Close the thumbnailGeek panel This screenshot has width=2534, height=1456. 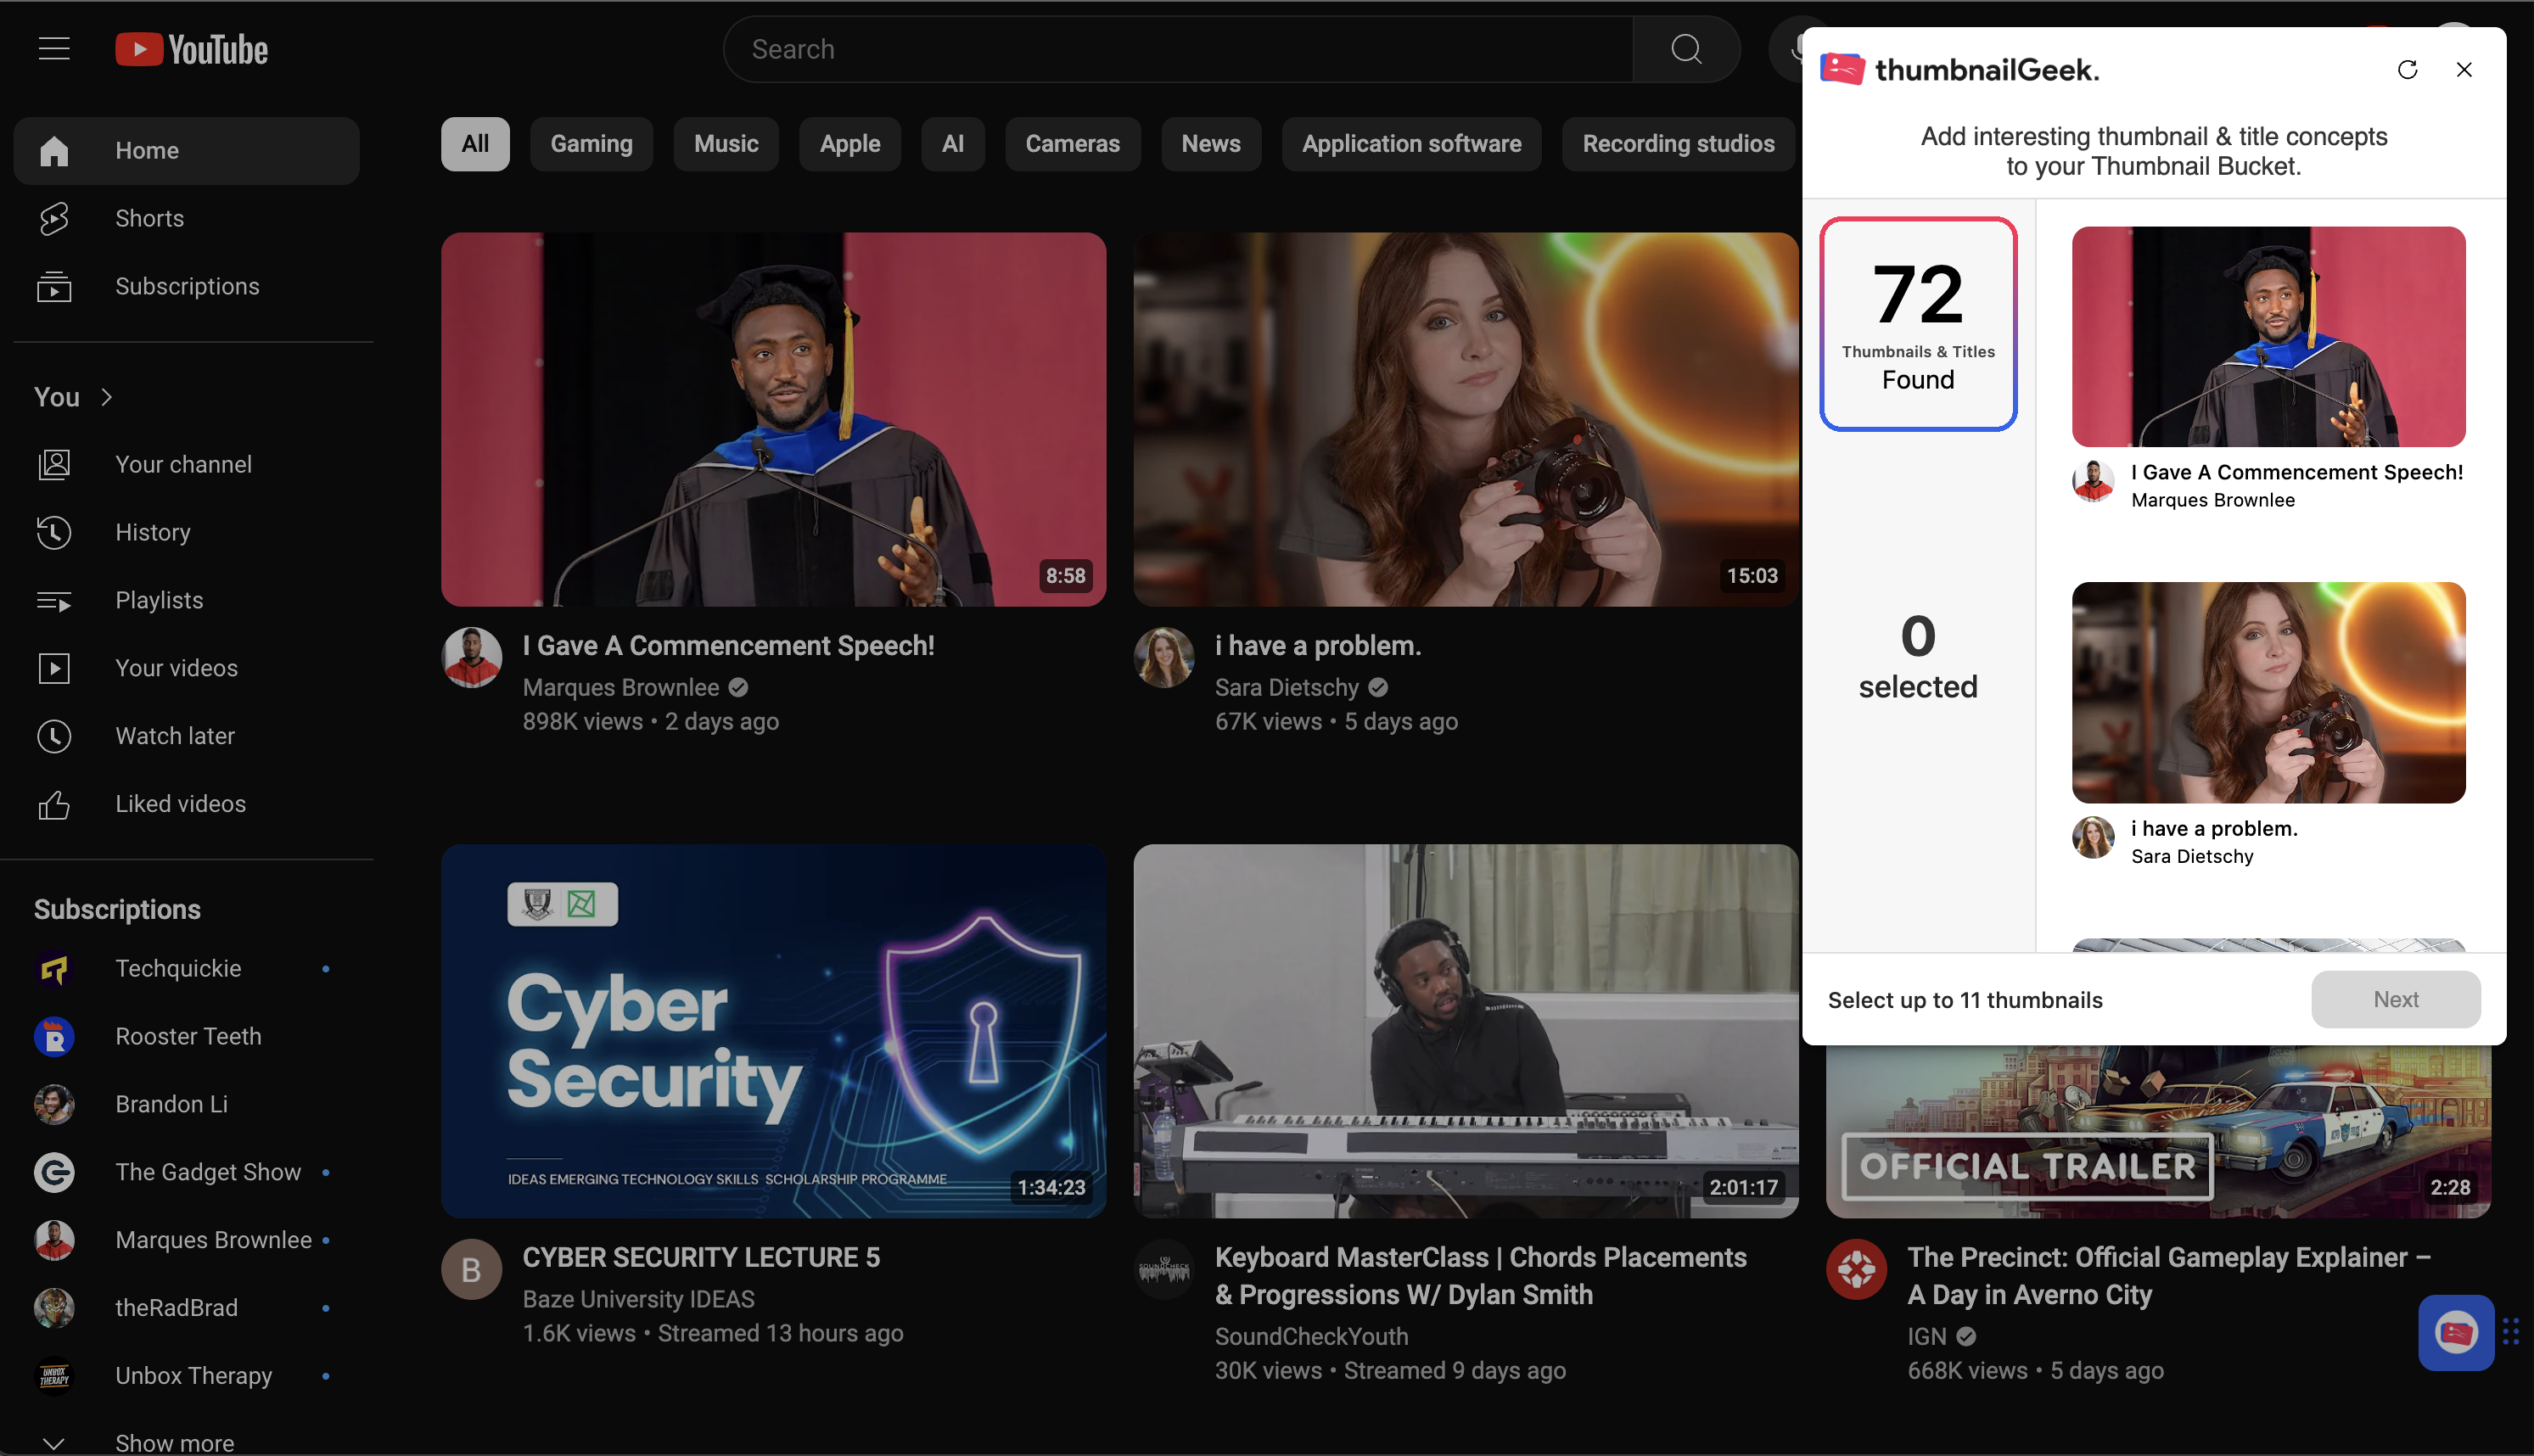tap(2464, 69)
